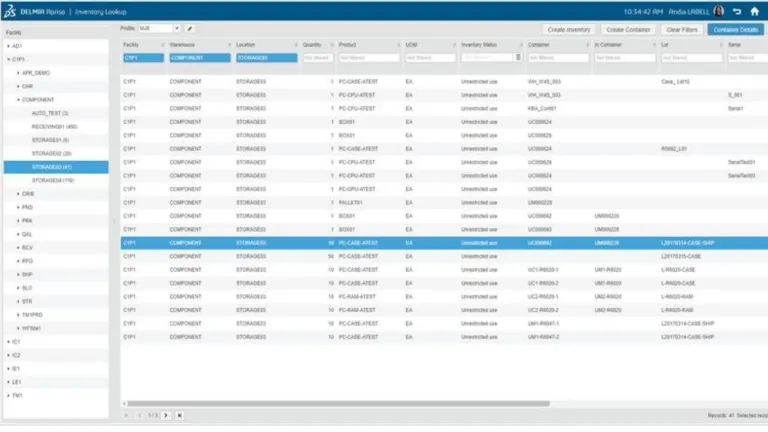Jump to last page in pagination
The height and width of the screenshot is (432, 768).
click(x=179, y=414)
